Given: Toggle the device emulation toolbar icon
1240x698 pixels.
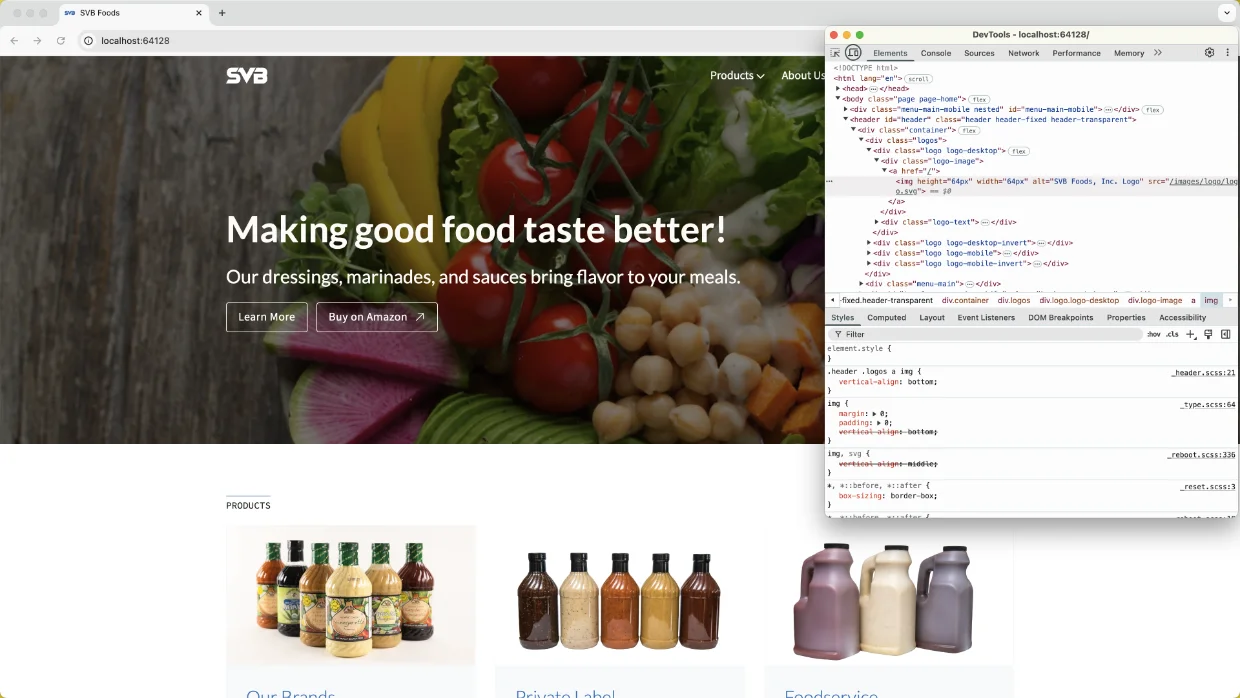Looking at the screenshot, I should coord(852,52).
